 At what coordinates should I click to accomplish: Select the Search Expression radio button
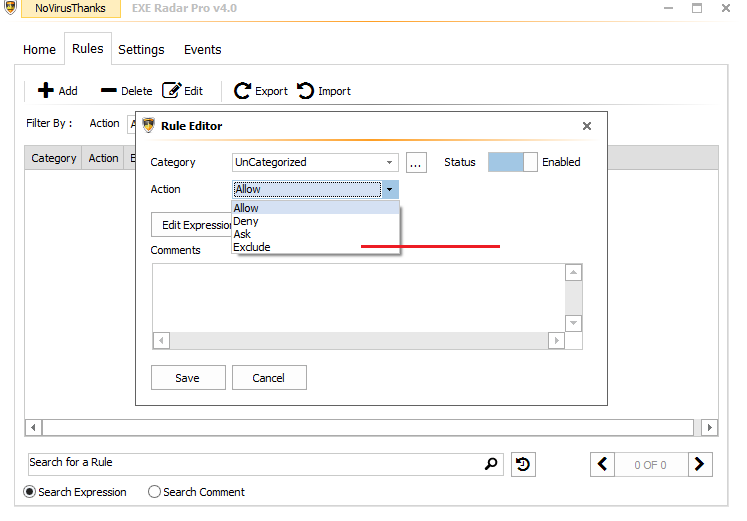point(30,492)
